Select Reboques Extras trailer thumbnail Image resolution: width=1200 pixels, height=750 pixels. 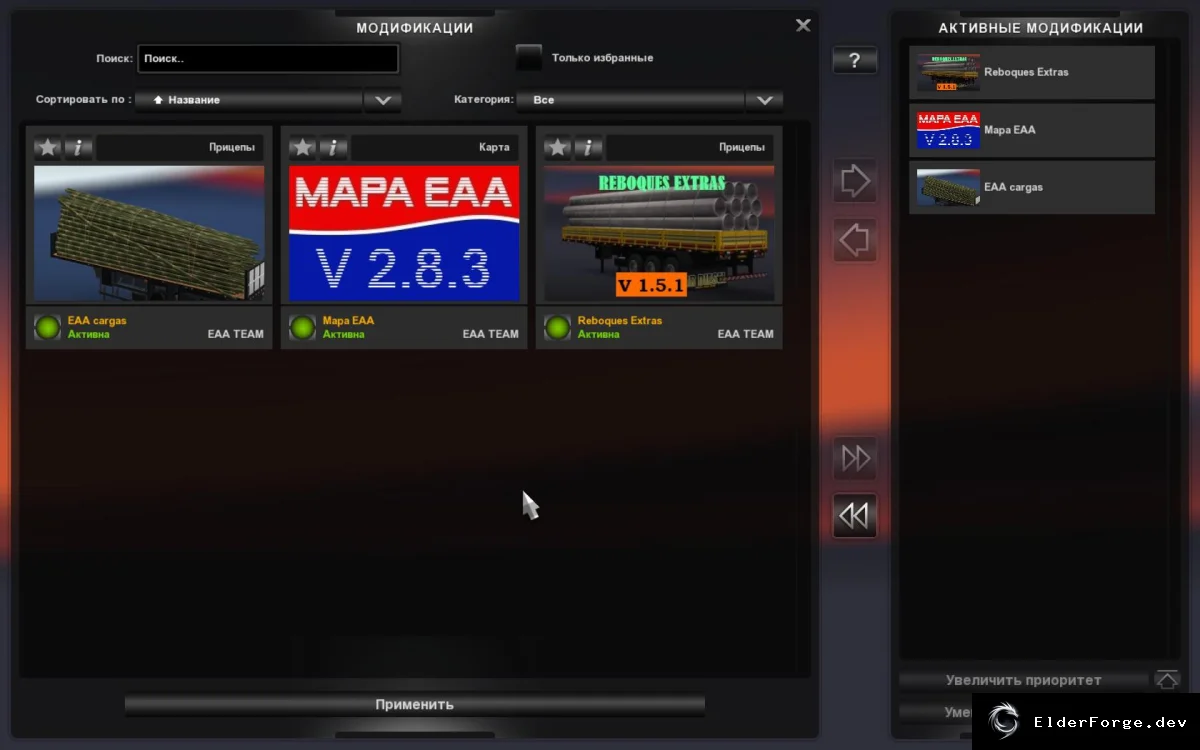click(659, 234)
